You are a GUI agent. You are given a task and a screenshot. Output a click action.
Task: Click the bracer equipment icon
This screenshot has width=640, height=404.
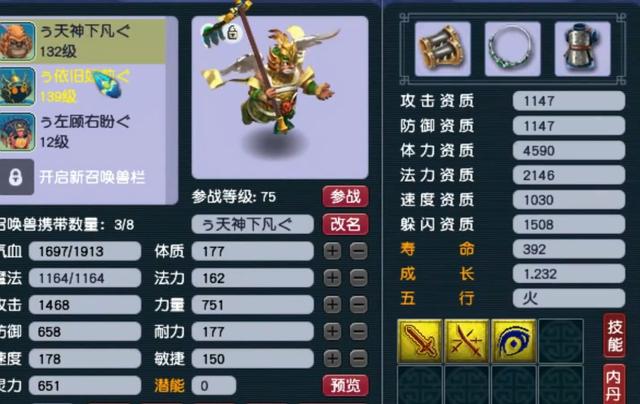pos(443,49)
